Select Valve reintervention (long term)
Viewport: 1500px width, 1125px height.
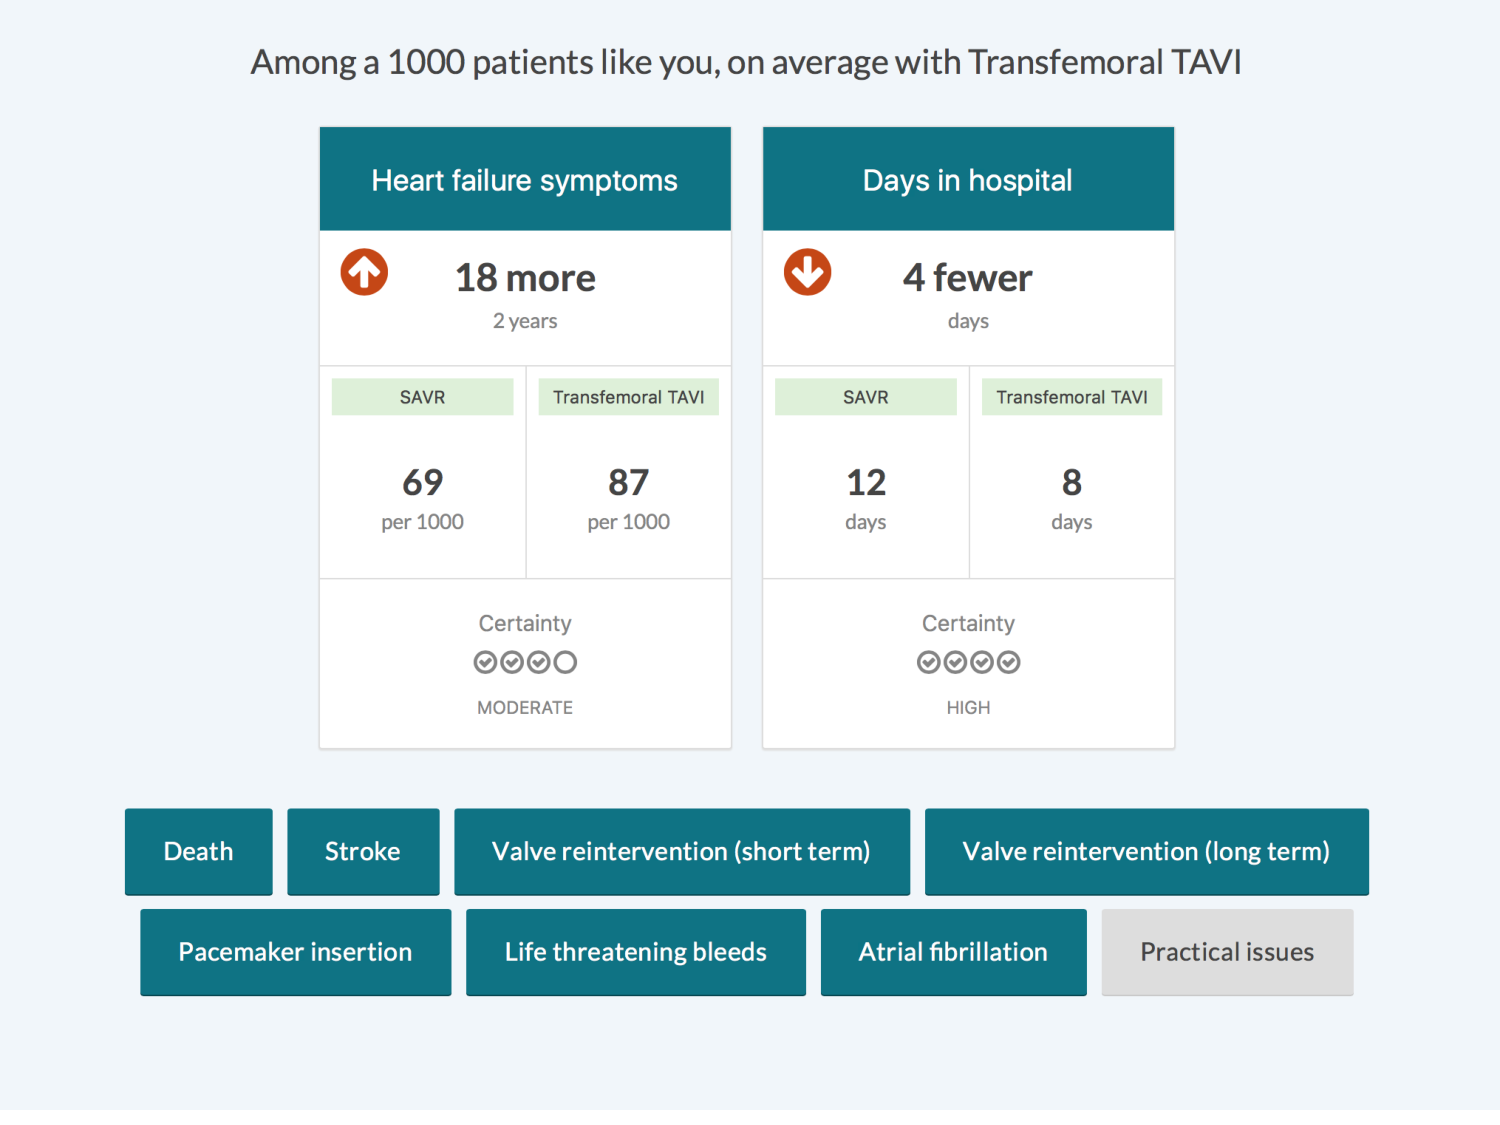tap(1146, 851)
